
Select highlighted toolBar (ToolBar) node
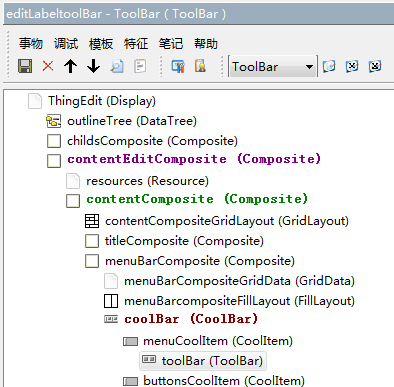coord(212,361)
